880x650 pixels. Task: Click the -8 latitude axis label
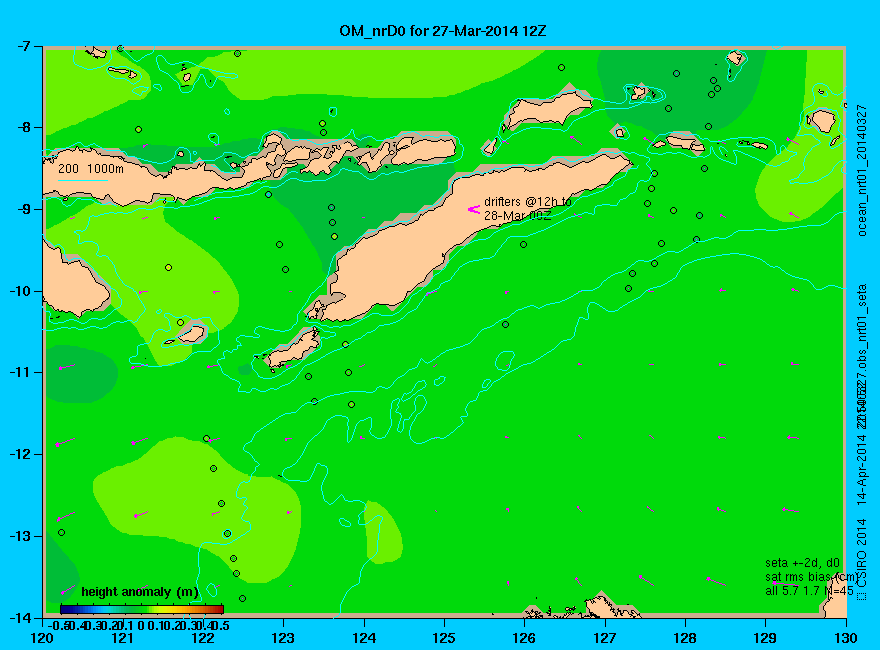click(x=22, y=127)
